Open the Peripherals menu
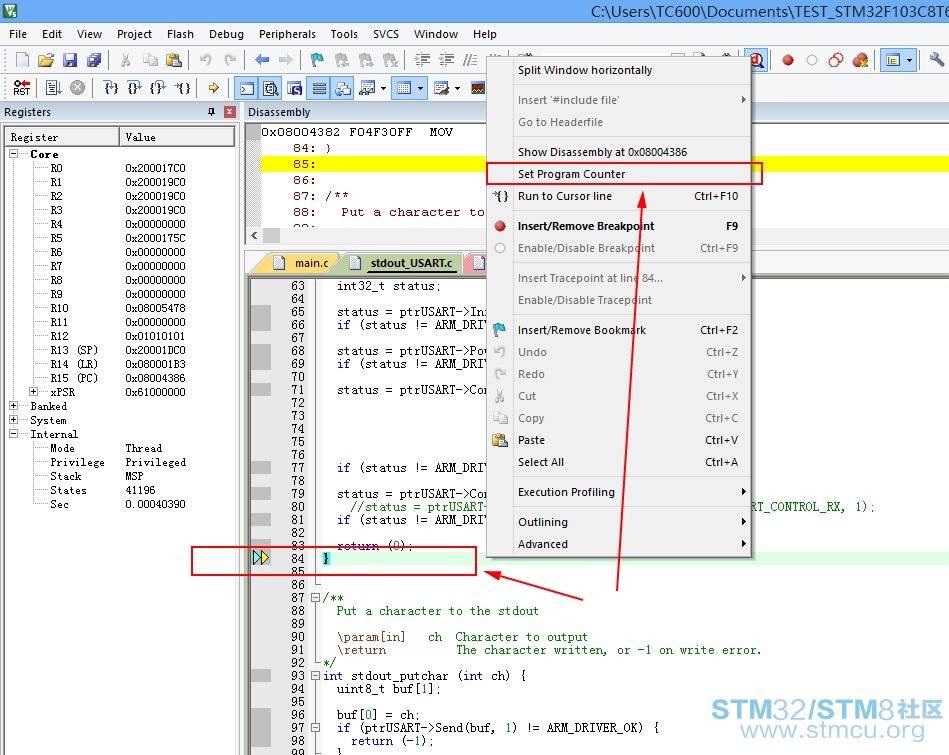The image size is (949, 755). click(x=287, y=34)
